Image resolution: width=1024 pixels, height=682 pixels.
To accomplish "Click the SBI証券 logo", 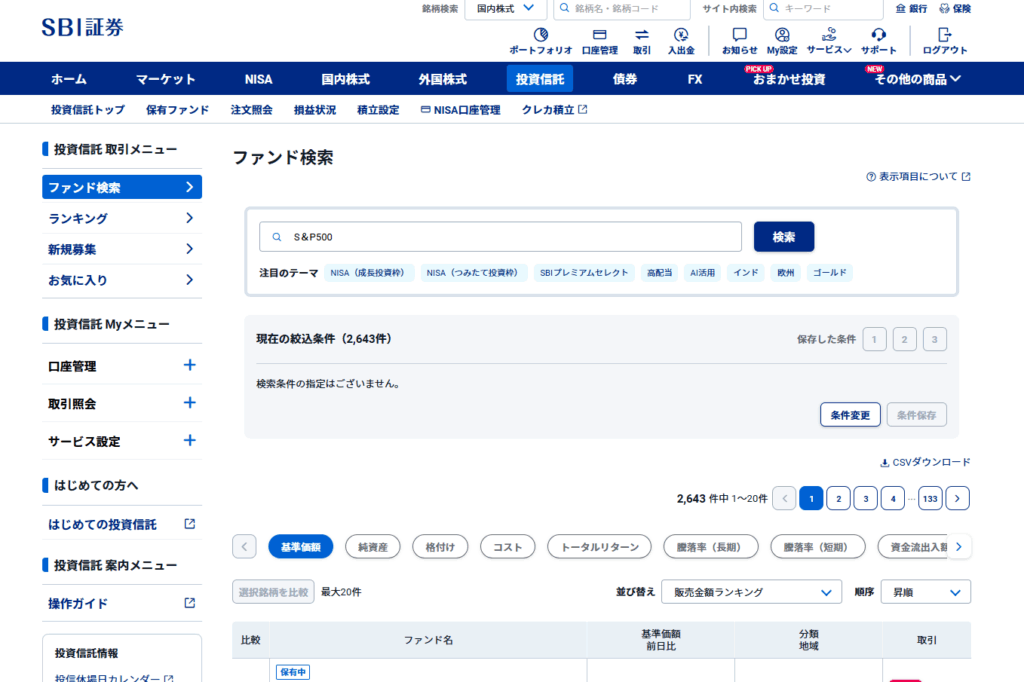I will click(x=82, y=27).
